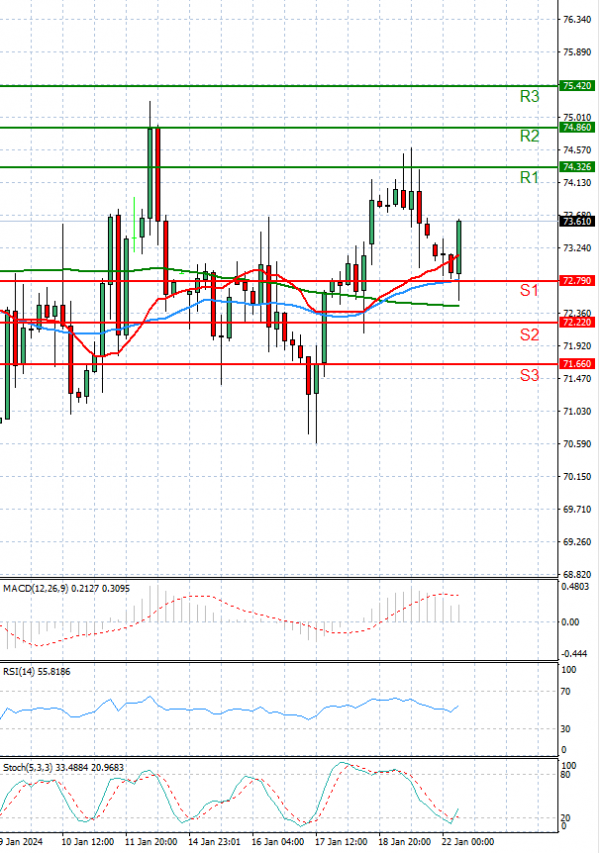This screenshot has height=853, width=600.
Task: Click the -0.444 MACD scale value
Action: (x=574, y=653)
